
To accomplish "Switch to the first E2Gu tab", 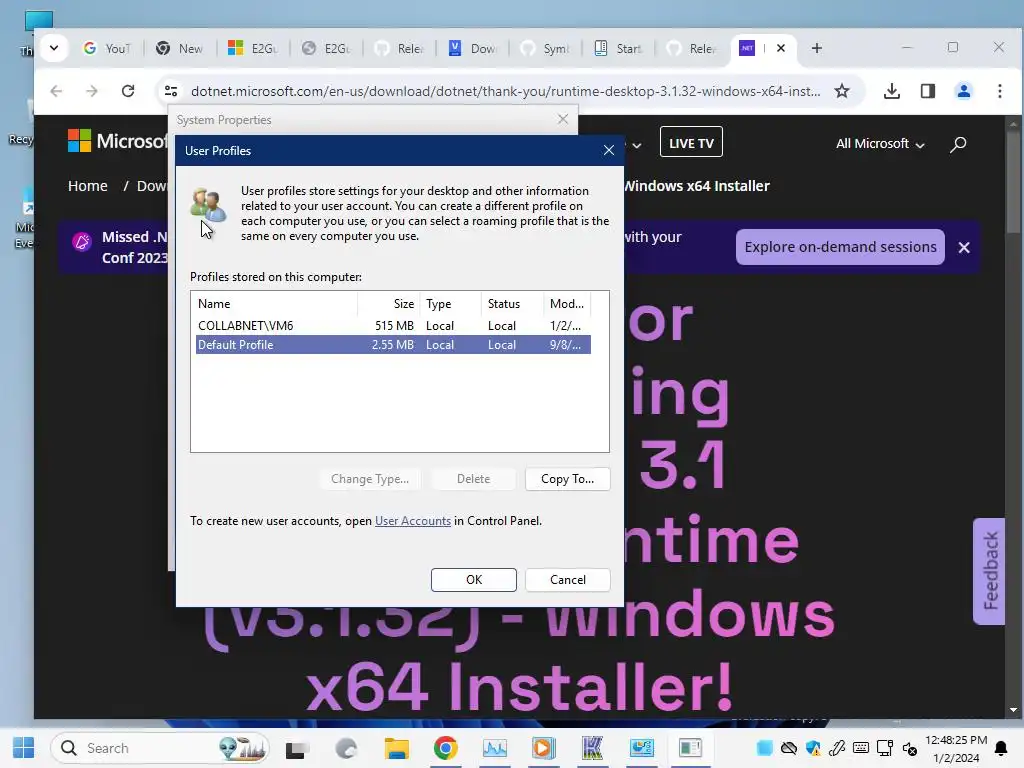I will coord(253,48).
